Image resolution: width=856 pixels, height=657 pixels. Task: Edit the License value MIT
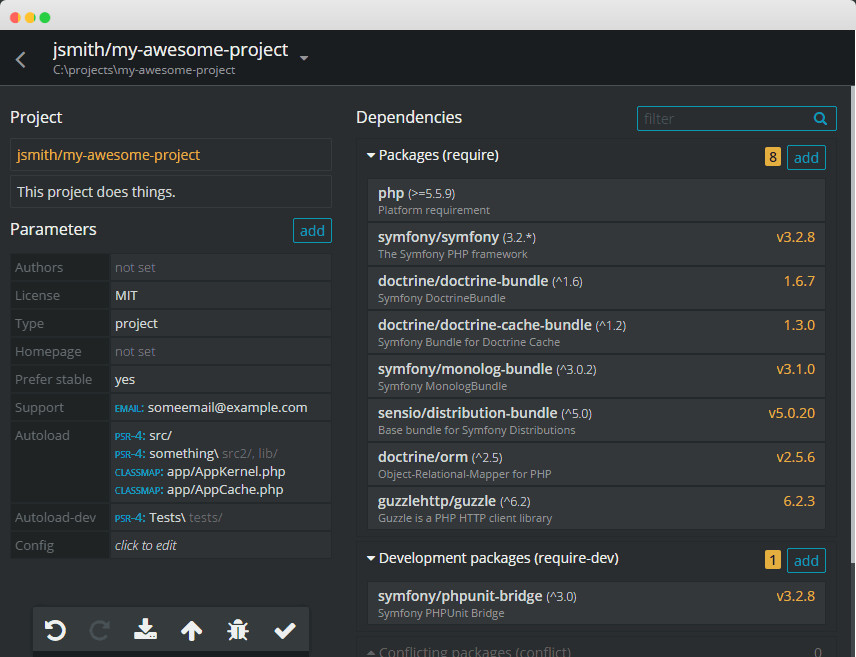click(x=221, y=295)
